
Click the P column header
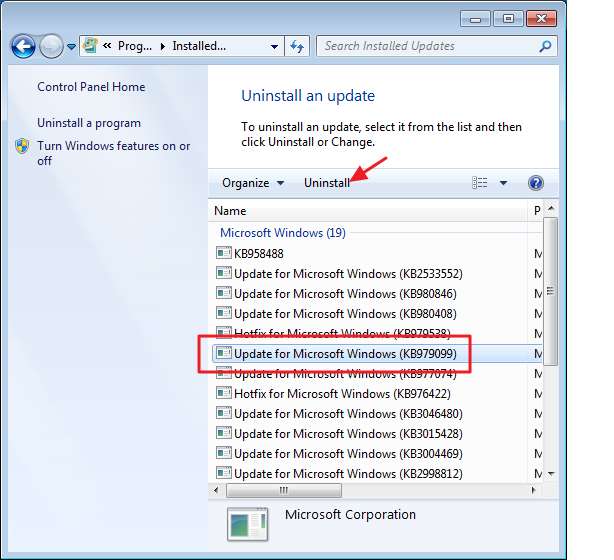pos(536,211)
